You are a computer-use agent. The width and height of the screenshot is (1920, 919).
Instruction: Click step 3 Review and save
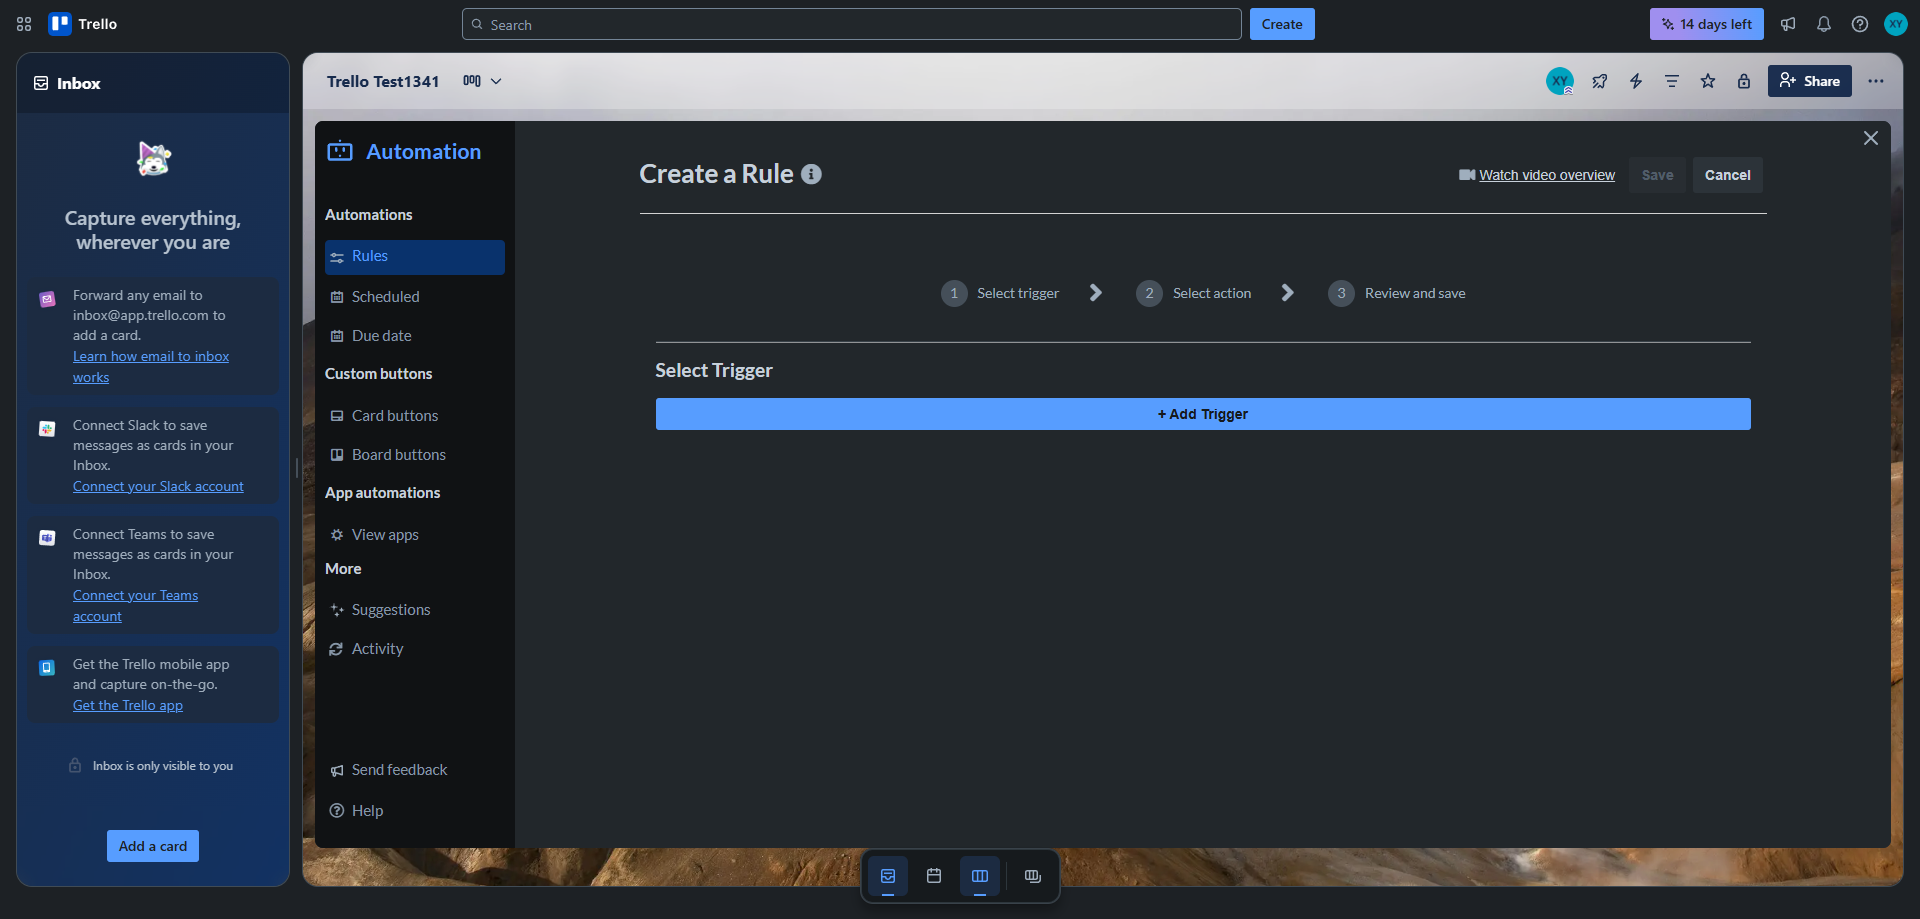point(1397,293)
